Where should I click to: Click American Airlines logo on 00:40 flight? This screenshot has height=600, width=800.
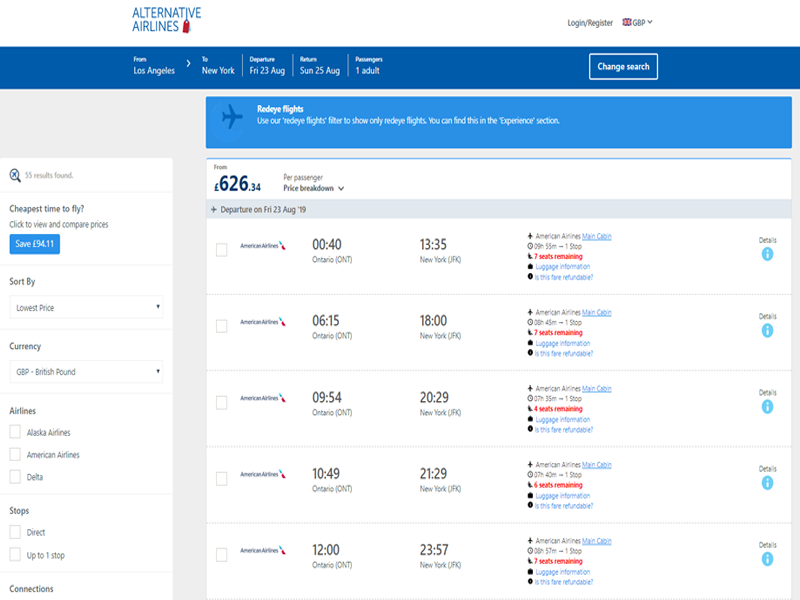[x=263, y=246]
